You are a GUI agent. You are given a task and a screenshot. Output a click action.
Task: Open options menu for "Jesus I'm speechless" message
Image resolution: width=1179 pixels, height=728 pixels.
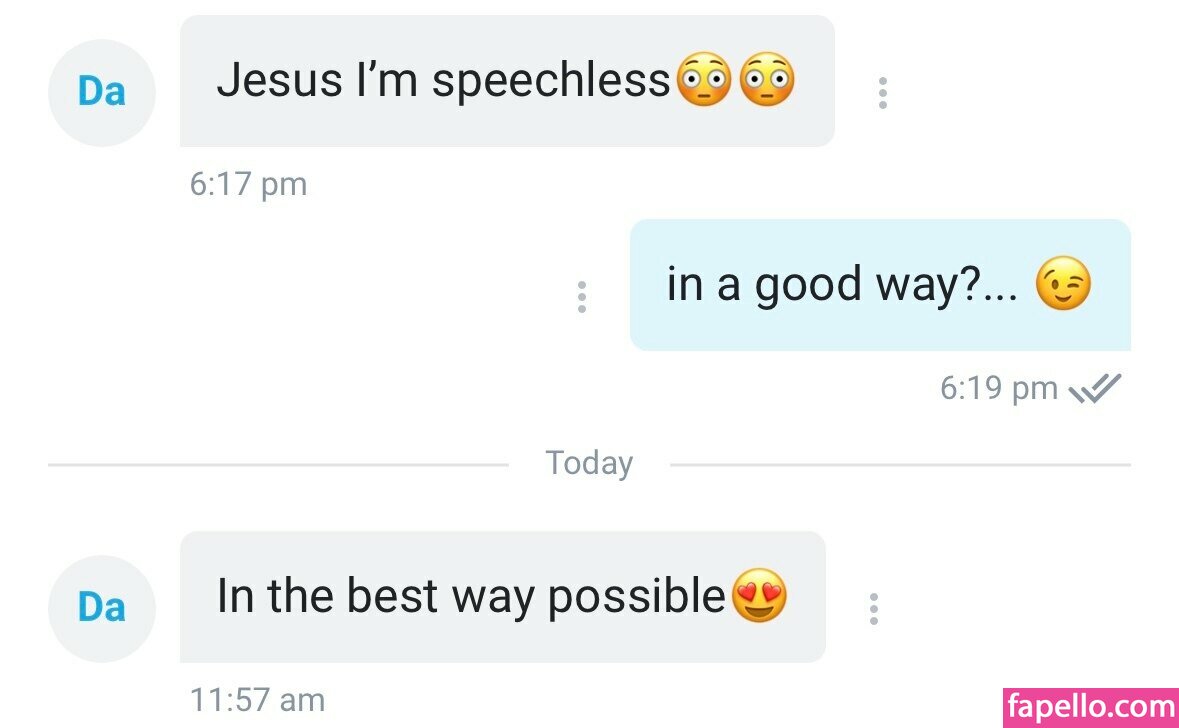coord(882,93)
